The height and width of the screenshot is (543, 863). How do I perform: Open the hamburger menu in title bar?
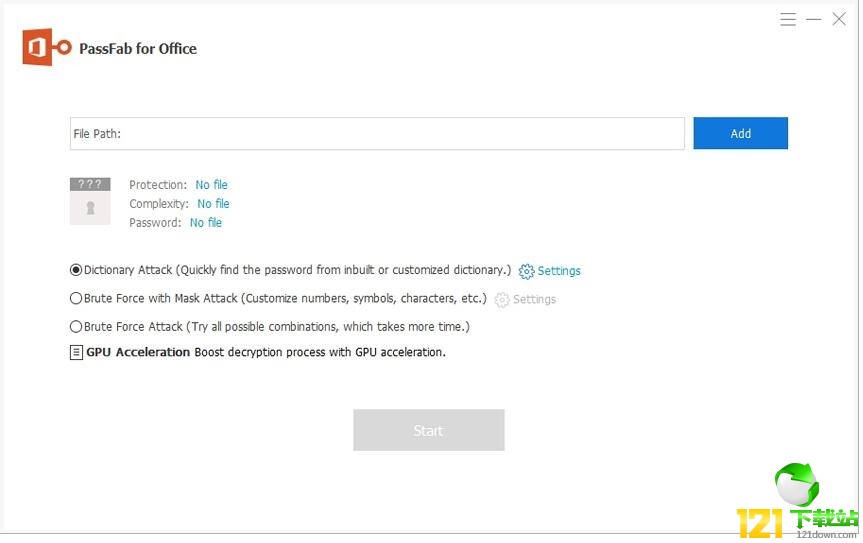point(788,19)
